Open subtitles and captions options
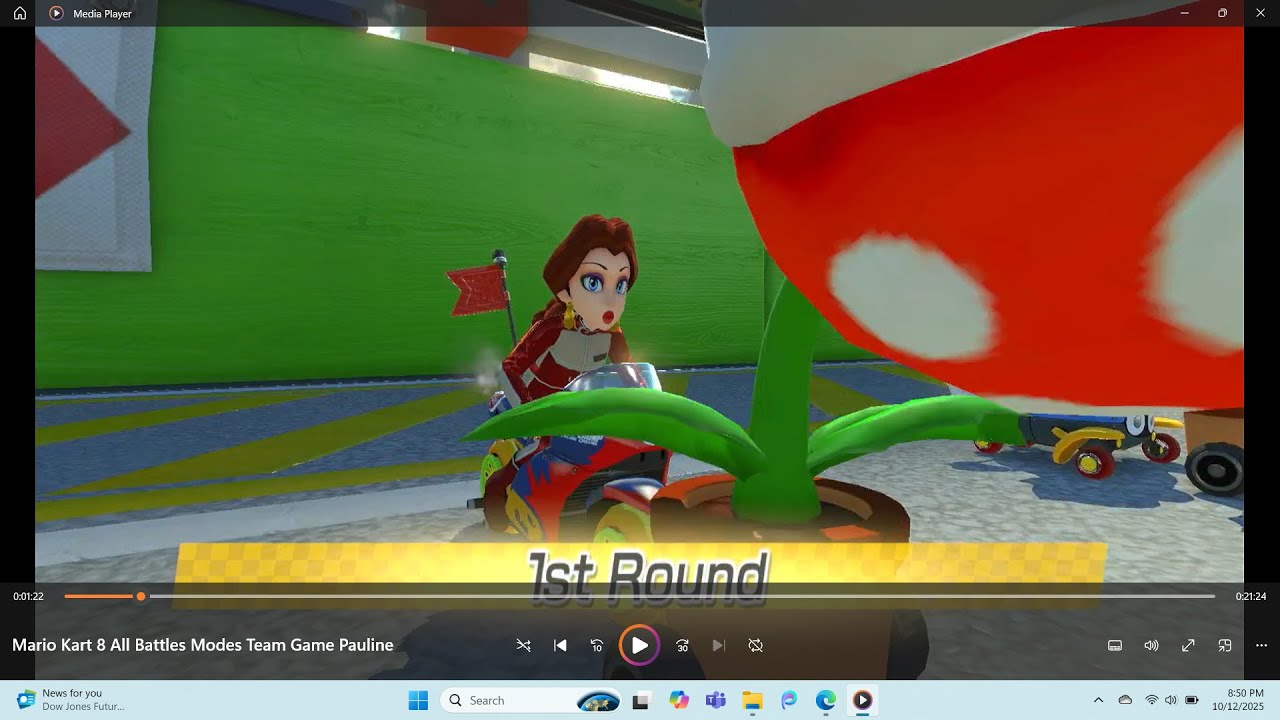1280x720 pixels. (1115, 645)
